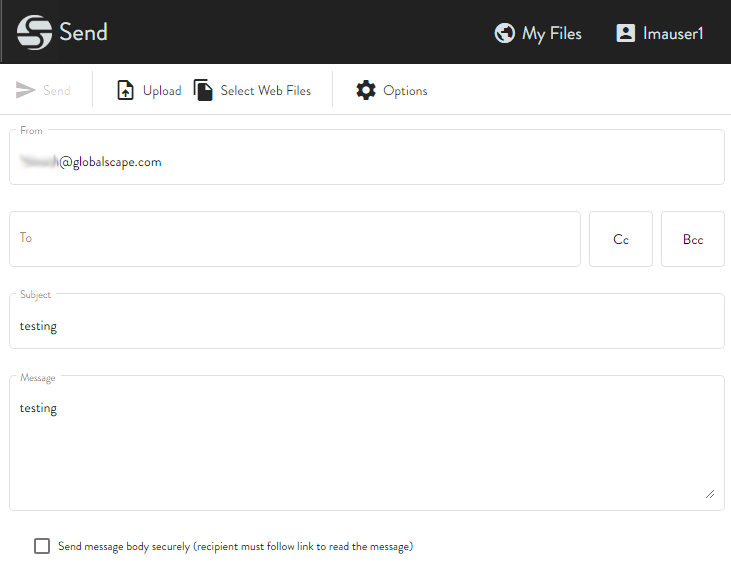The width and height of the screenshot is (731, 565).
Task: Show the Cc recipient field
Action: click(x=621, y=239)
